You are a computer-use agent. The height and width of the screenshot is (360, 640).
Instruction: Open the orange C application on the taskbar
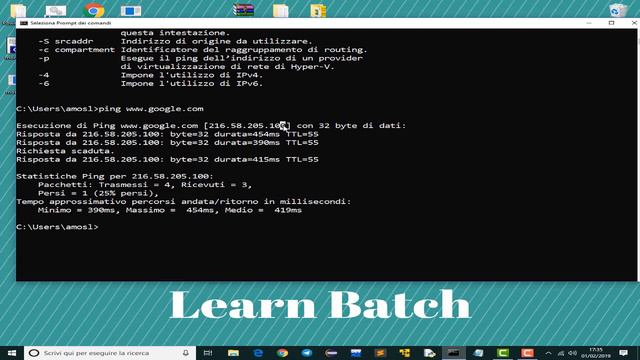527,353
